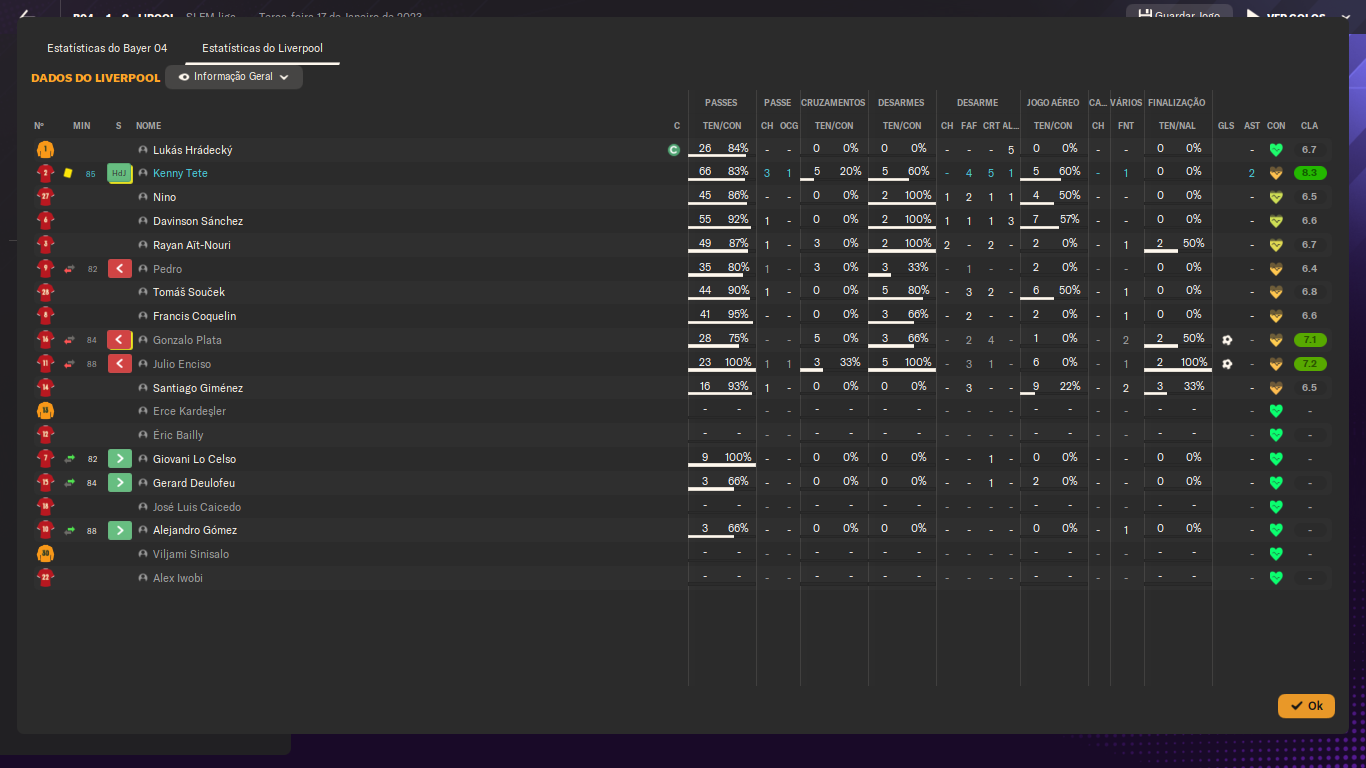Sort by the MIN column header
The height and width of the screenshot is (768, 1366).
click(82, 126)
